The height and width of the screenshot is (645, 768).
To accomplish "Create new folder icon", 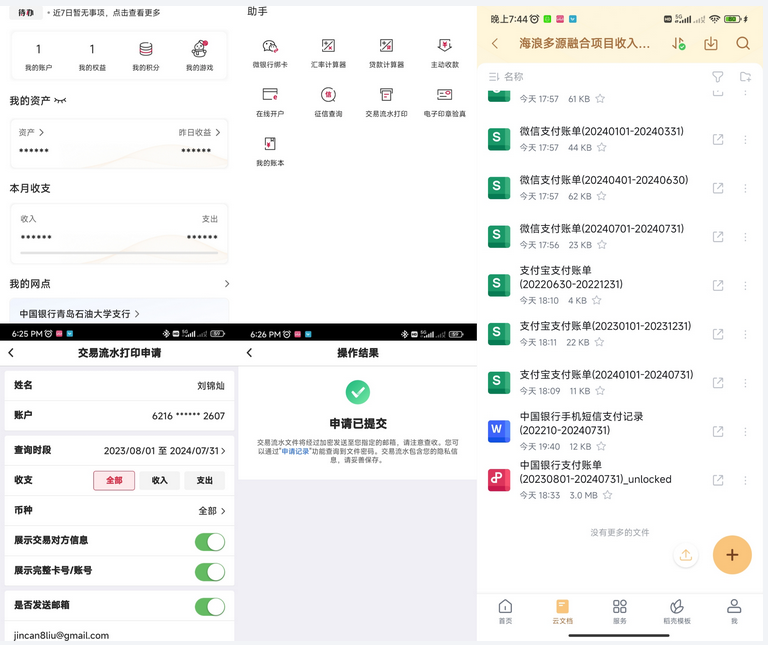I will tap(745, 76).
